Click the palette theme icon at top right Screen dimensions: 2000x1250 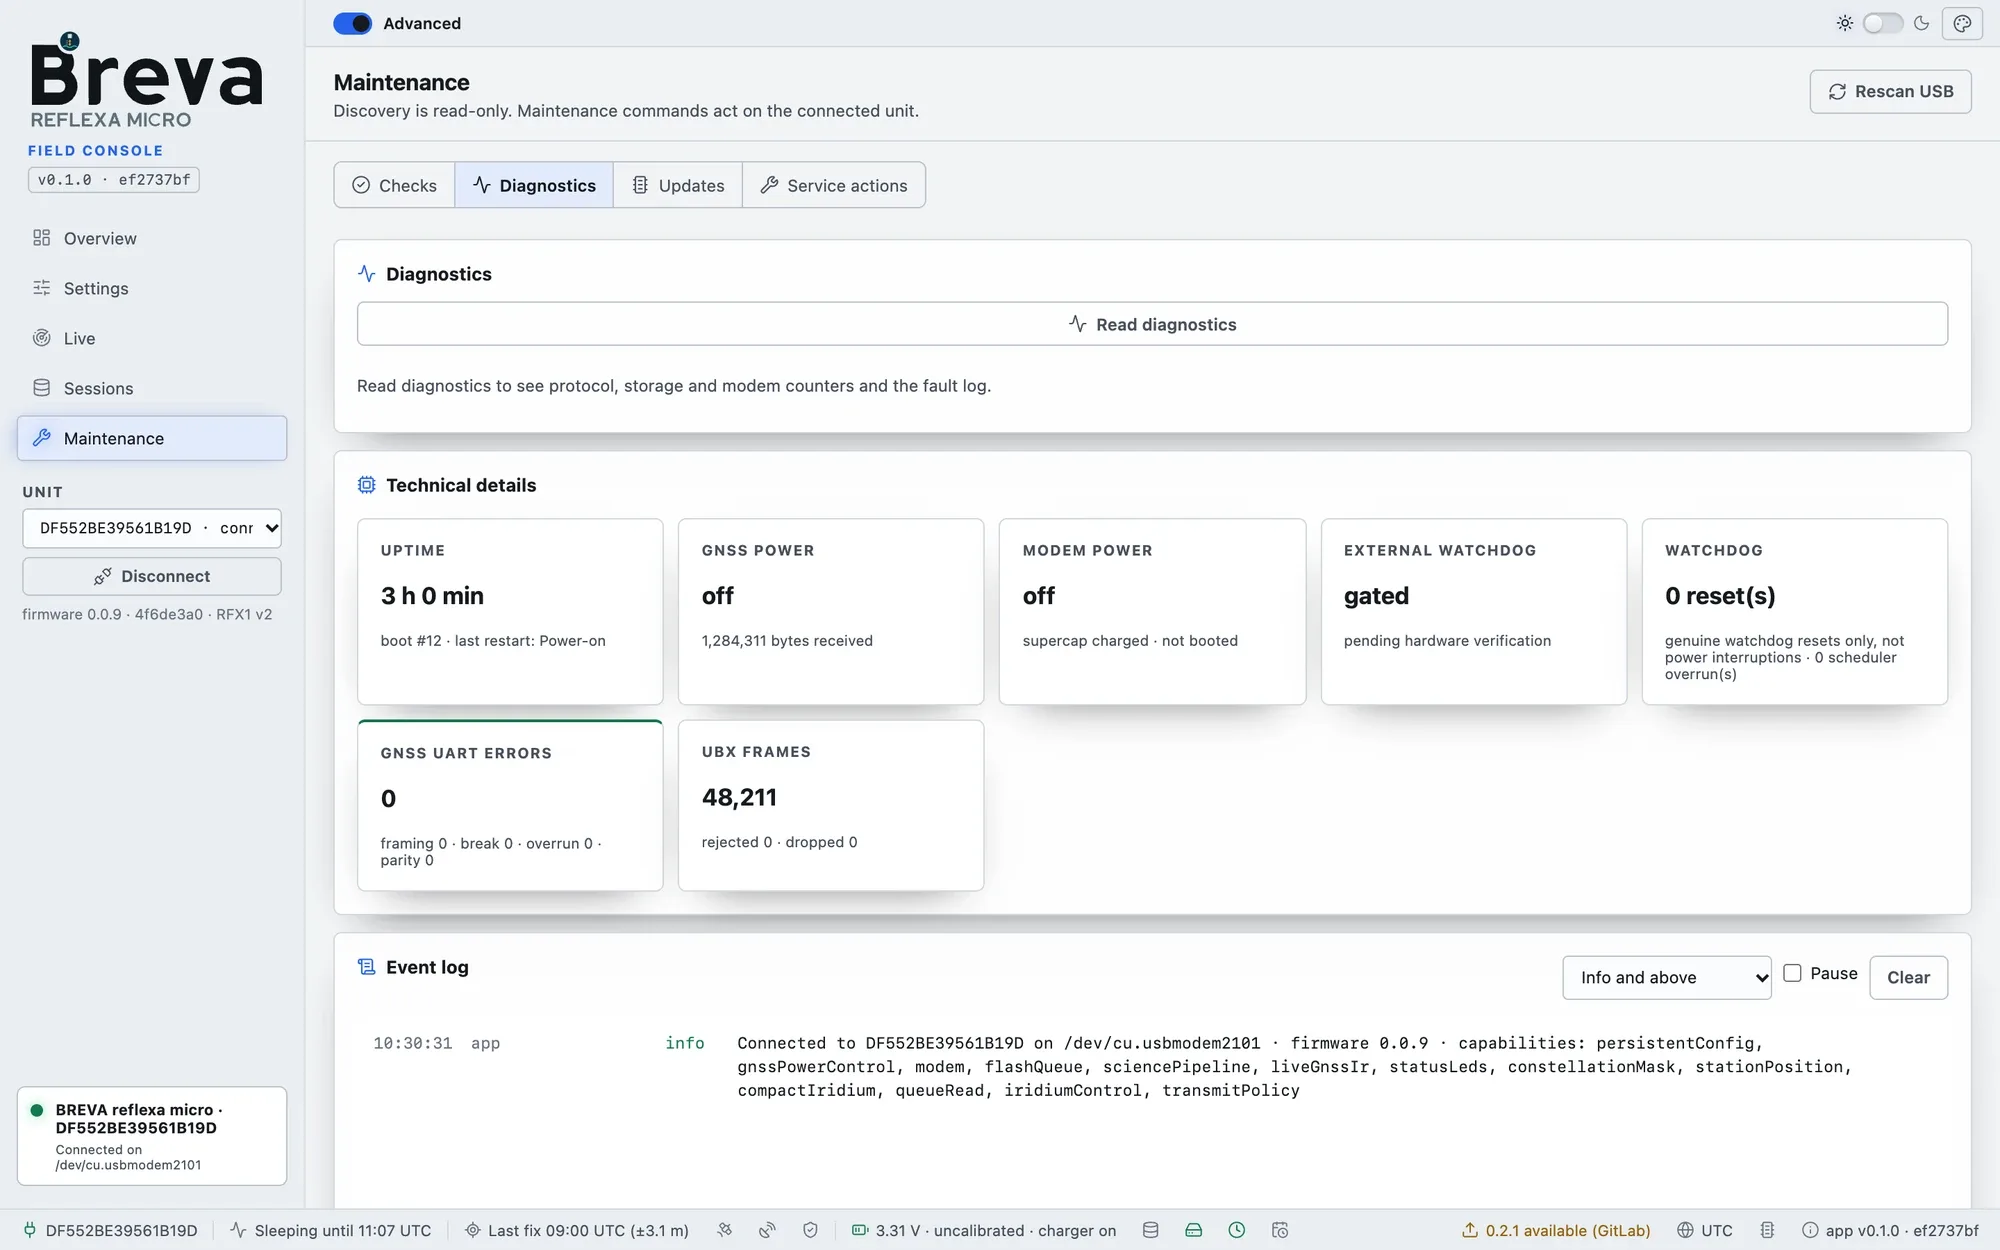click(x=1962, y=23)
